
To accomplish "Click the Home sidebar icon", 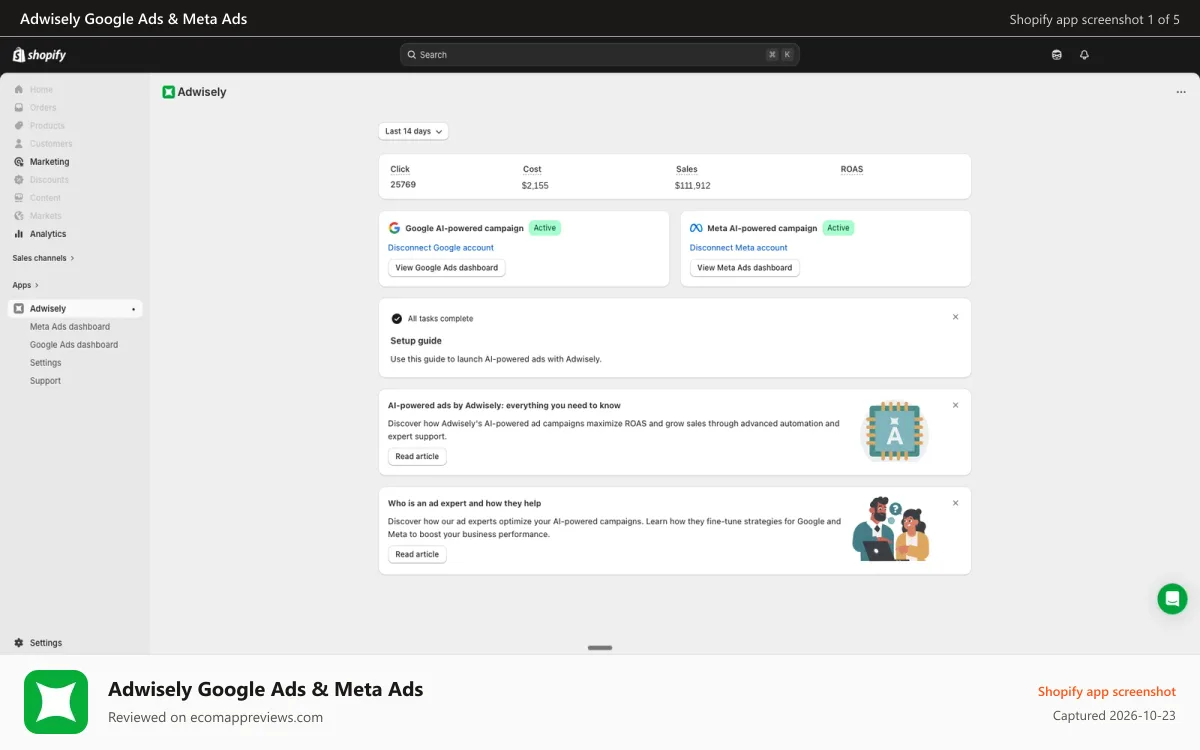I will coord(19,90).
